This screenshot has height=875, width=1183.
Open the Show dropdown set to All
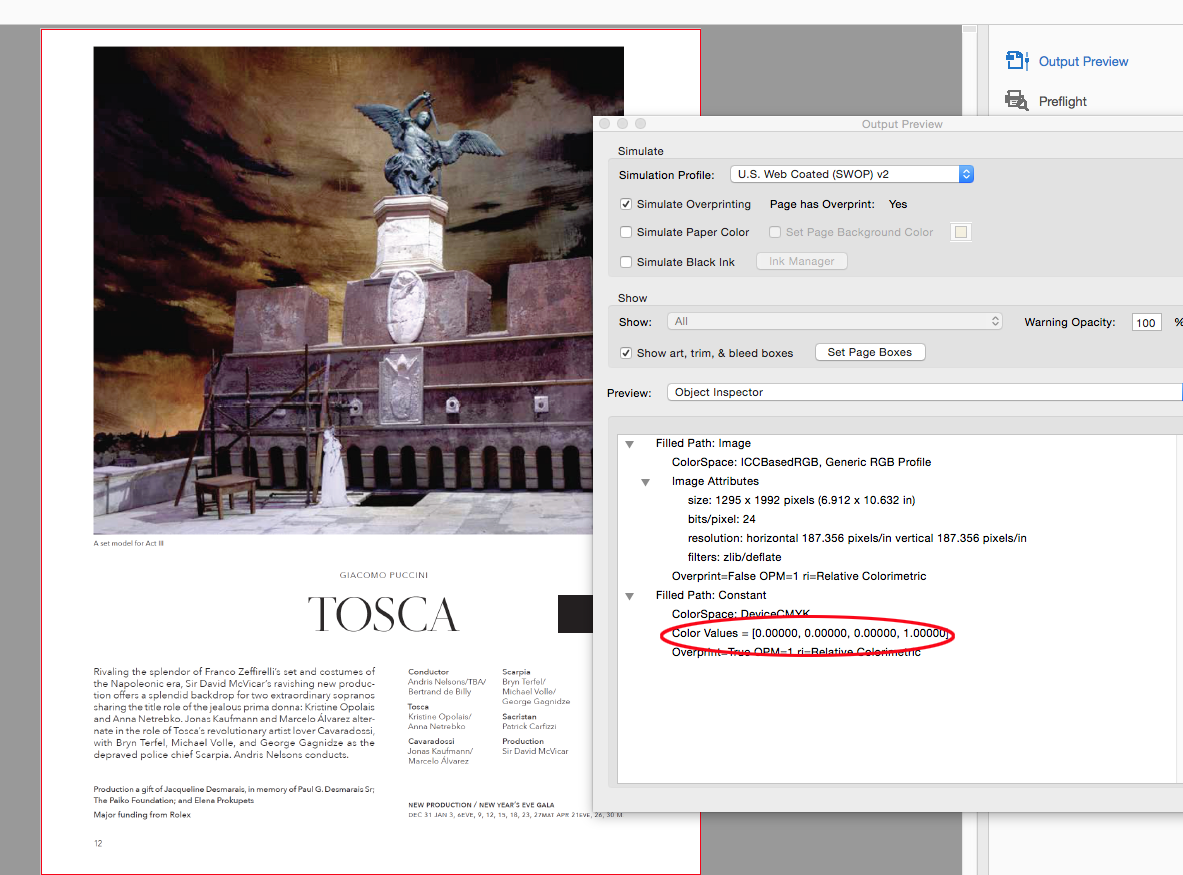[834, 321]
